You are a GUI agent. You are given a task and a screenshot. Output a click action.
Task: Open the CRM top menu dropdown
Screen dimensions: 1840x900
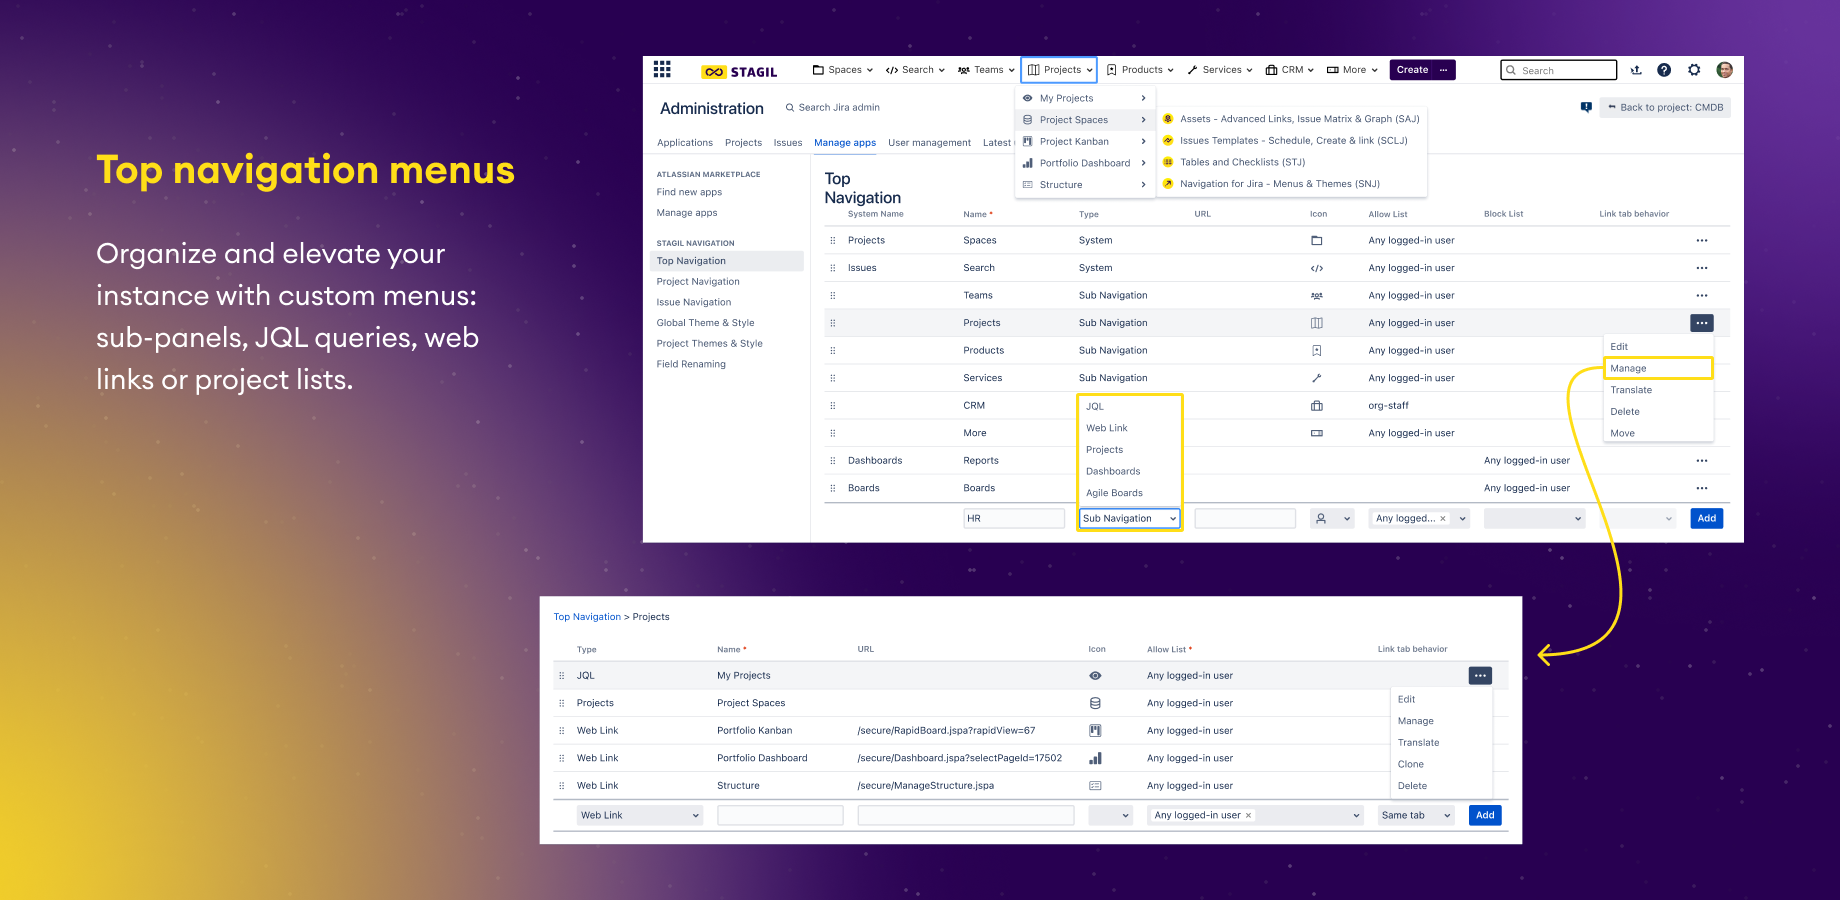(1290, 70)
